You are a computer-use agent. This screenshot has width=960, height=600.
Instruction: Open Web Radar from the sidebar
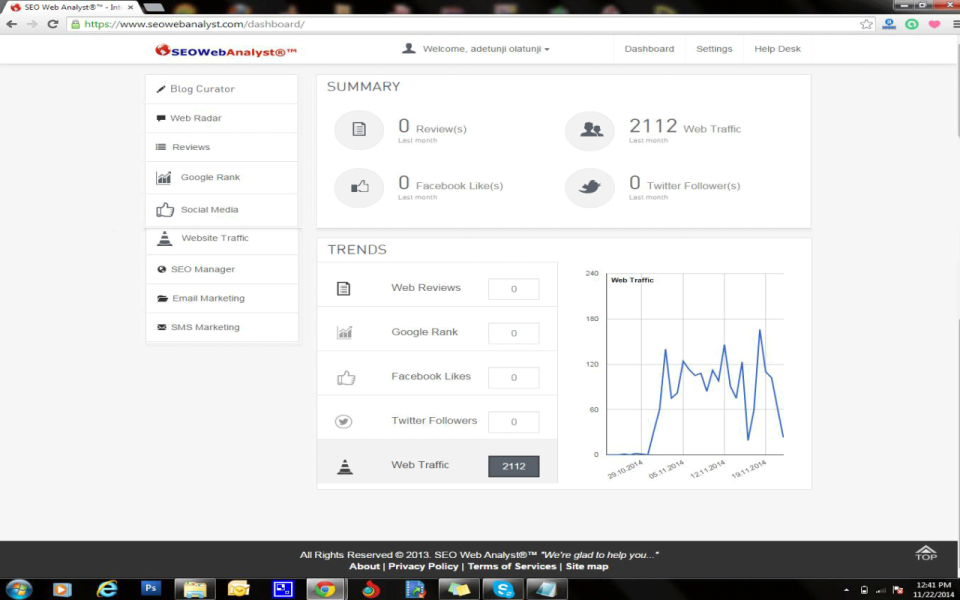160,118
